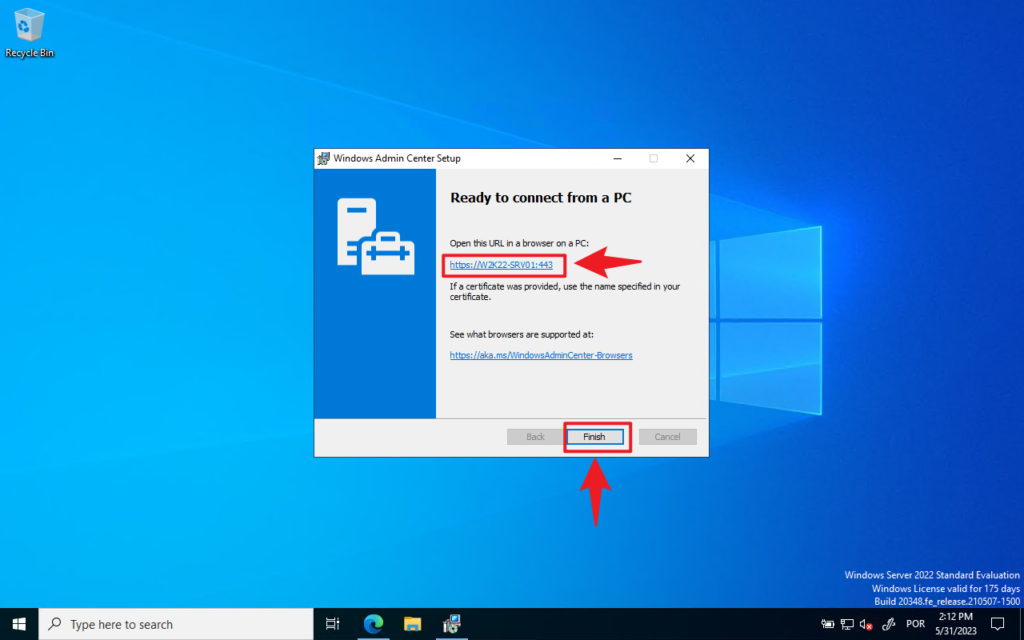Open the power status icon in system tray

pos(826,623)
